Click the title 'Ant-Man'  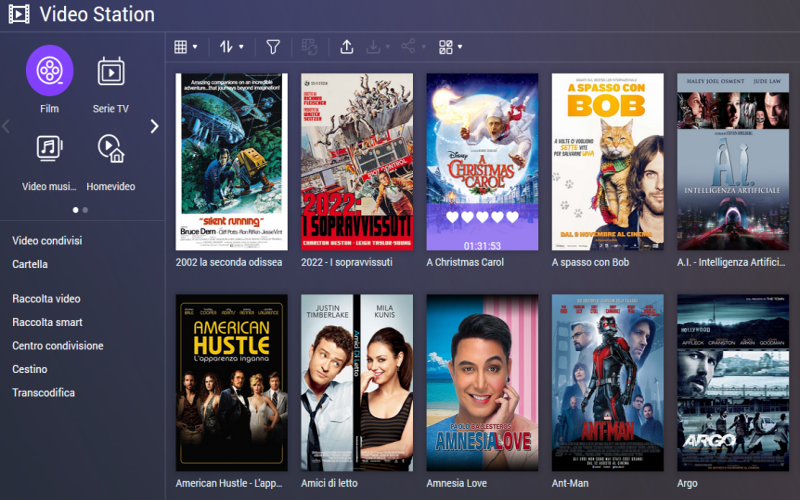tap(570, 483)
